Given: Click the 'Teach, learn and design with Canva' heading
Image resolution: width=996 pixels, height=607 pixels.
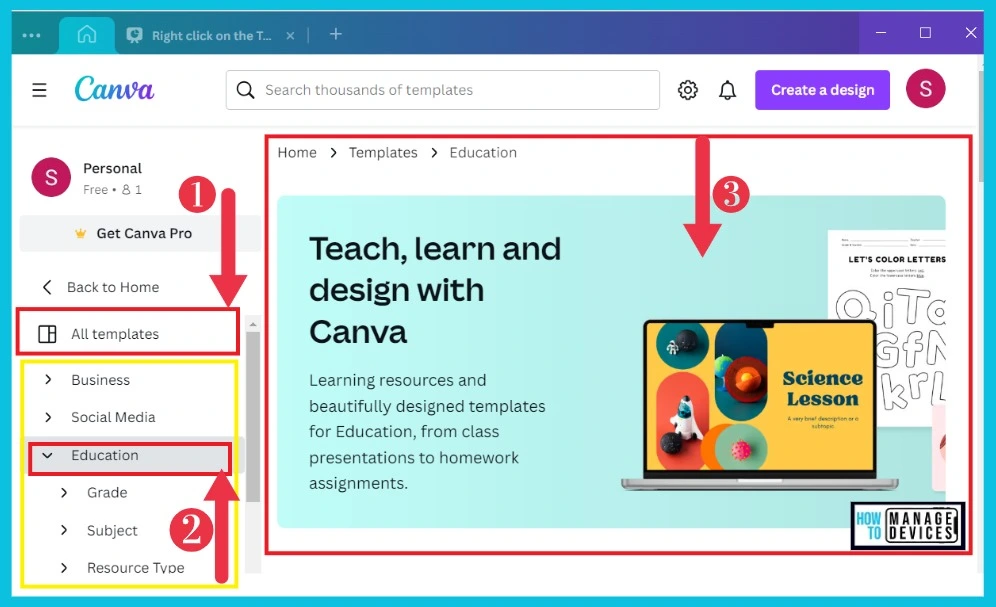Looking at the screenshot, I should pos(435,290).
